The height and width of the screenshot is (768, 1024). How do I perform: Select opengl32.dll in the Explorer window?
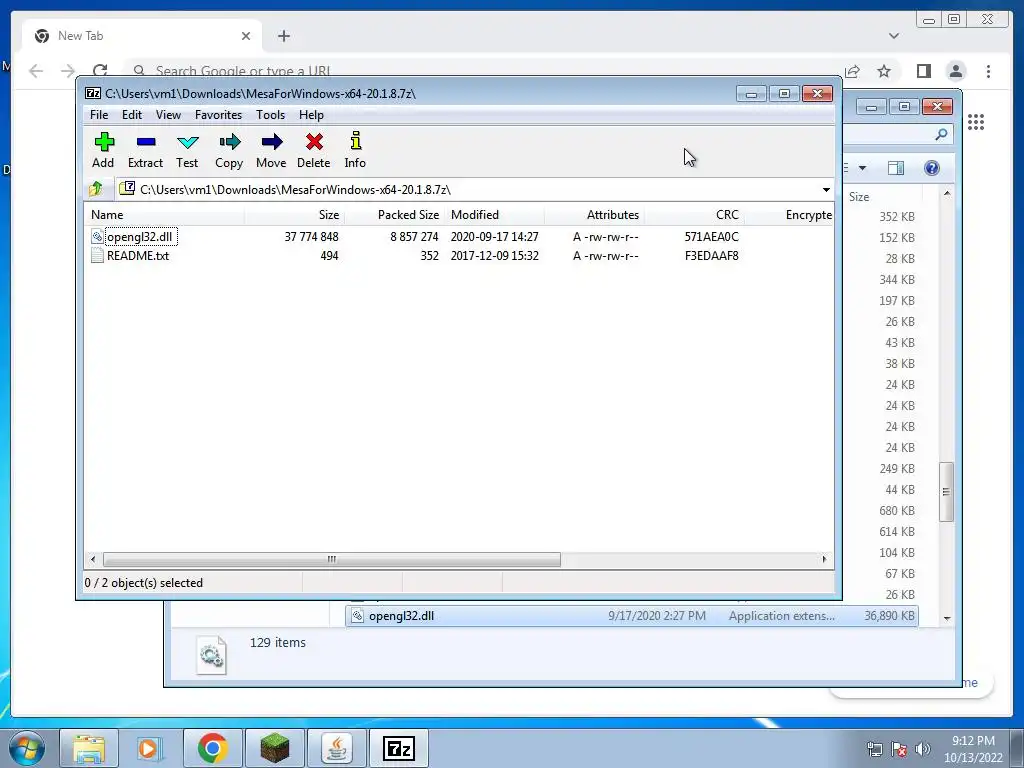click(x=632, y=616)
